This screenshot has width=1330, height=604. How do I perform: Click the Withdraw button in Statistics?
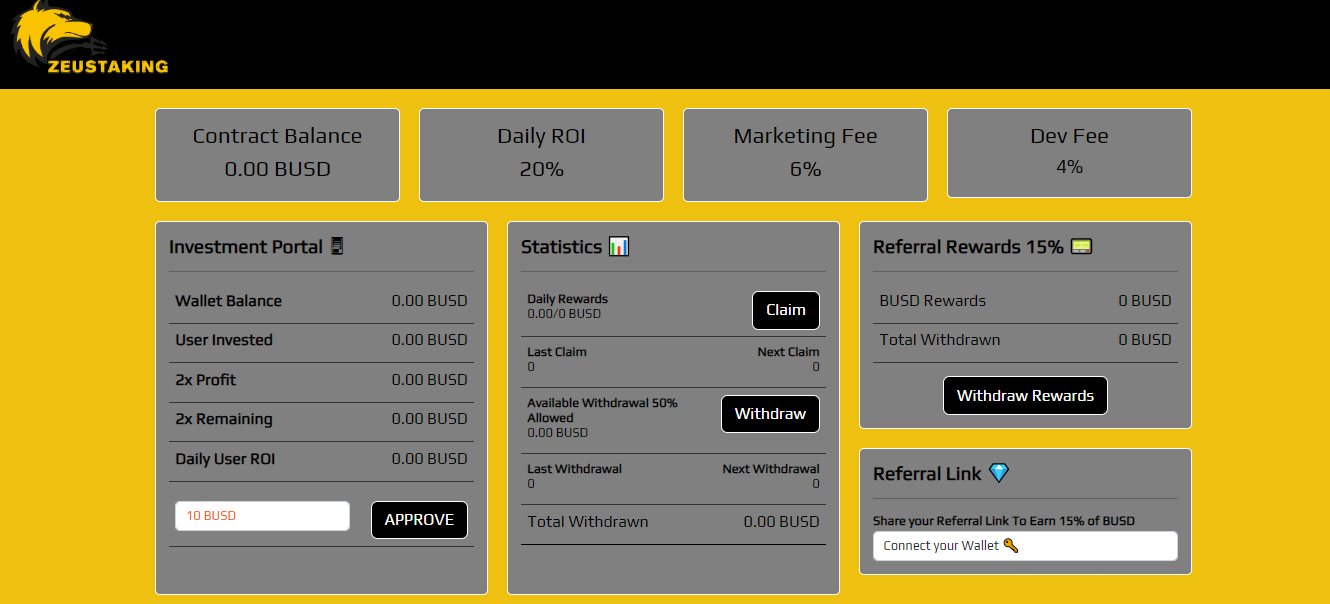[770, 414]
